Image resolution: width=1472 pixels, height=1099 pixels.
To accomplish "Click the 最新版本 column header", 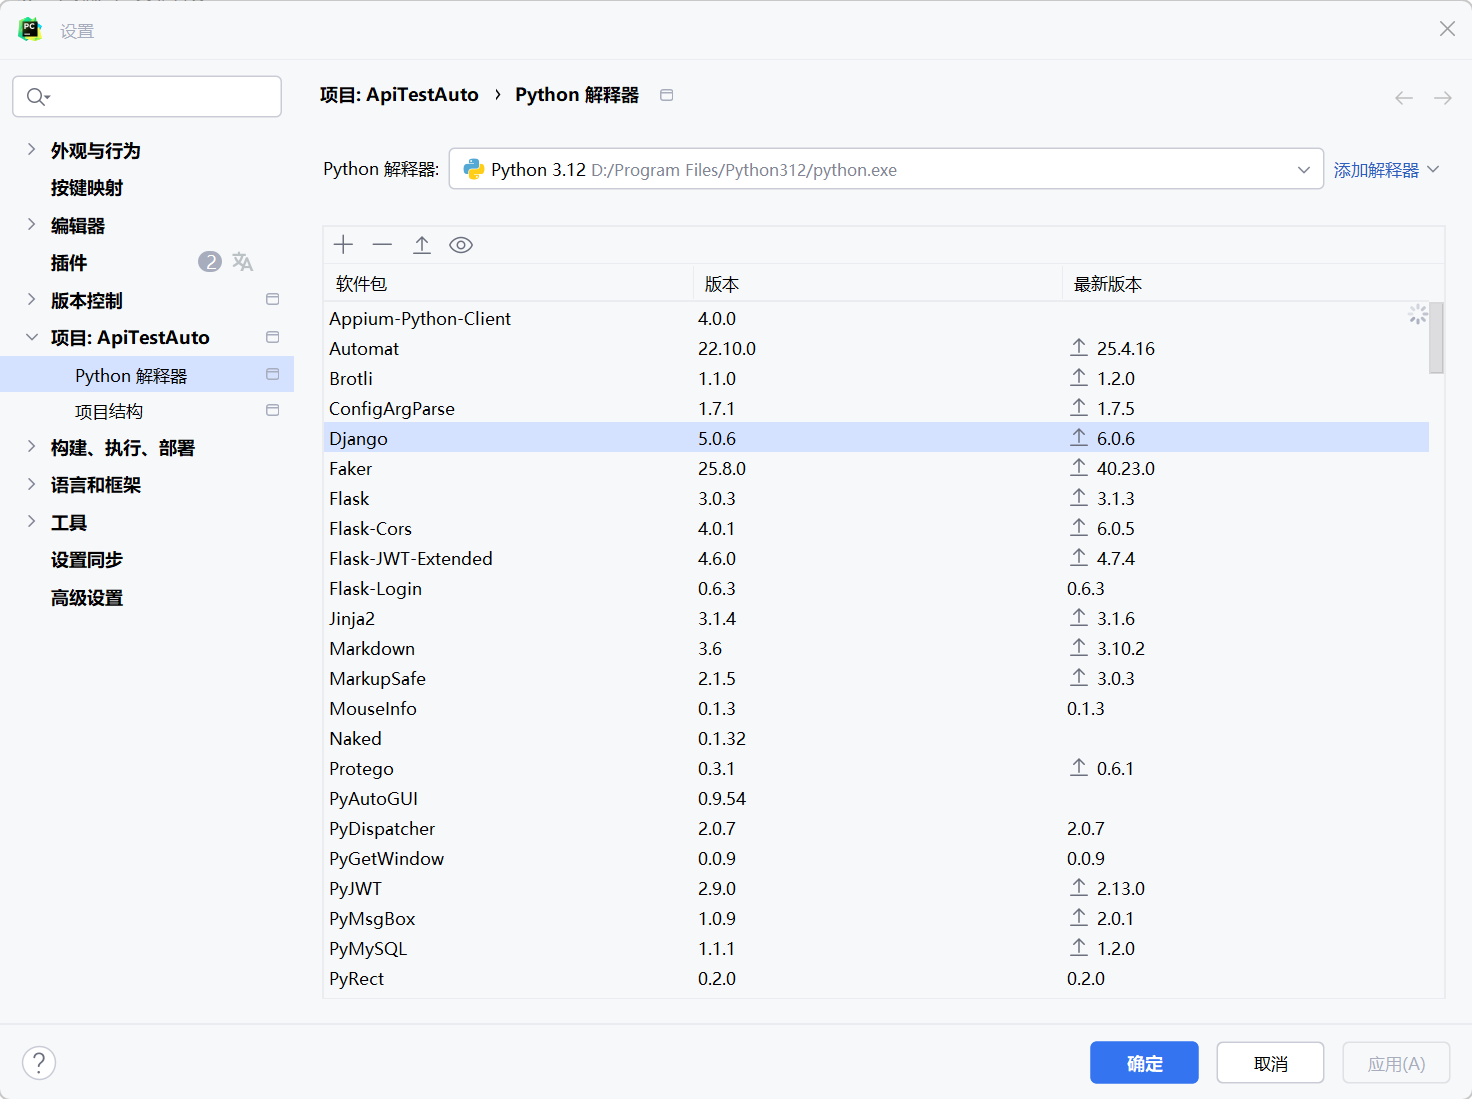I will pyautogui.click(x=1253, y=284).
